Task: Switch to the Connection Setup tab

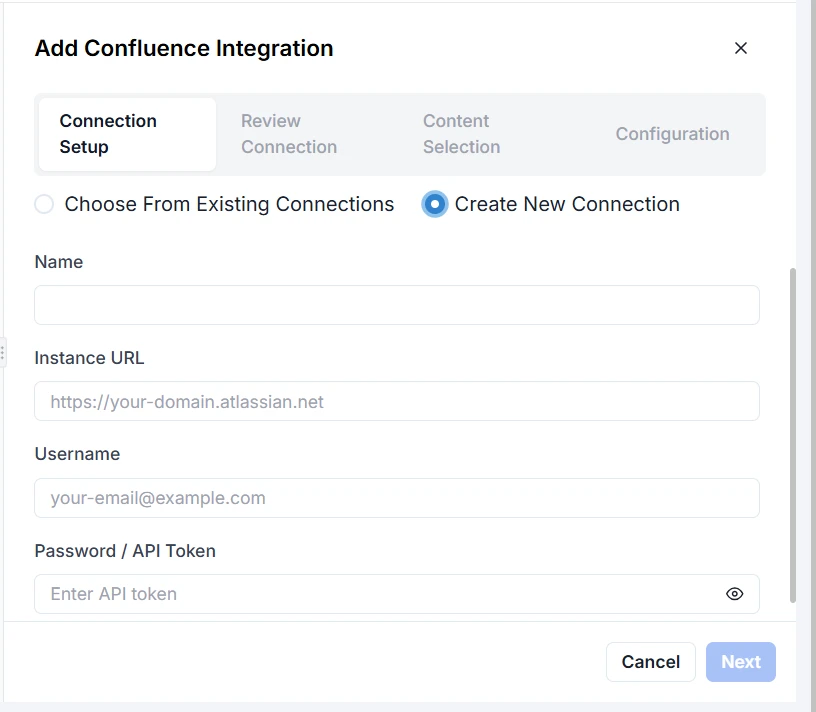Action: (127, 134)
